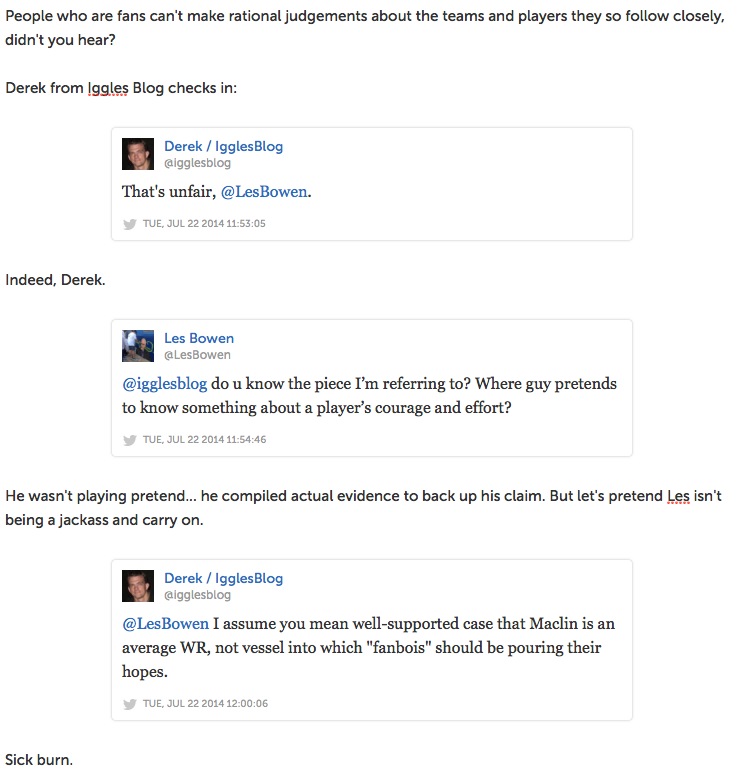
Task: Open Derek / IgglesBlog name in third tweet
Action: (223, 578)
